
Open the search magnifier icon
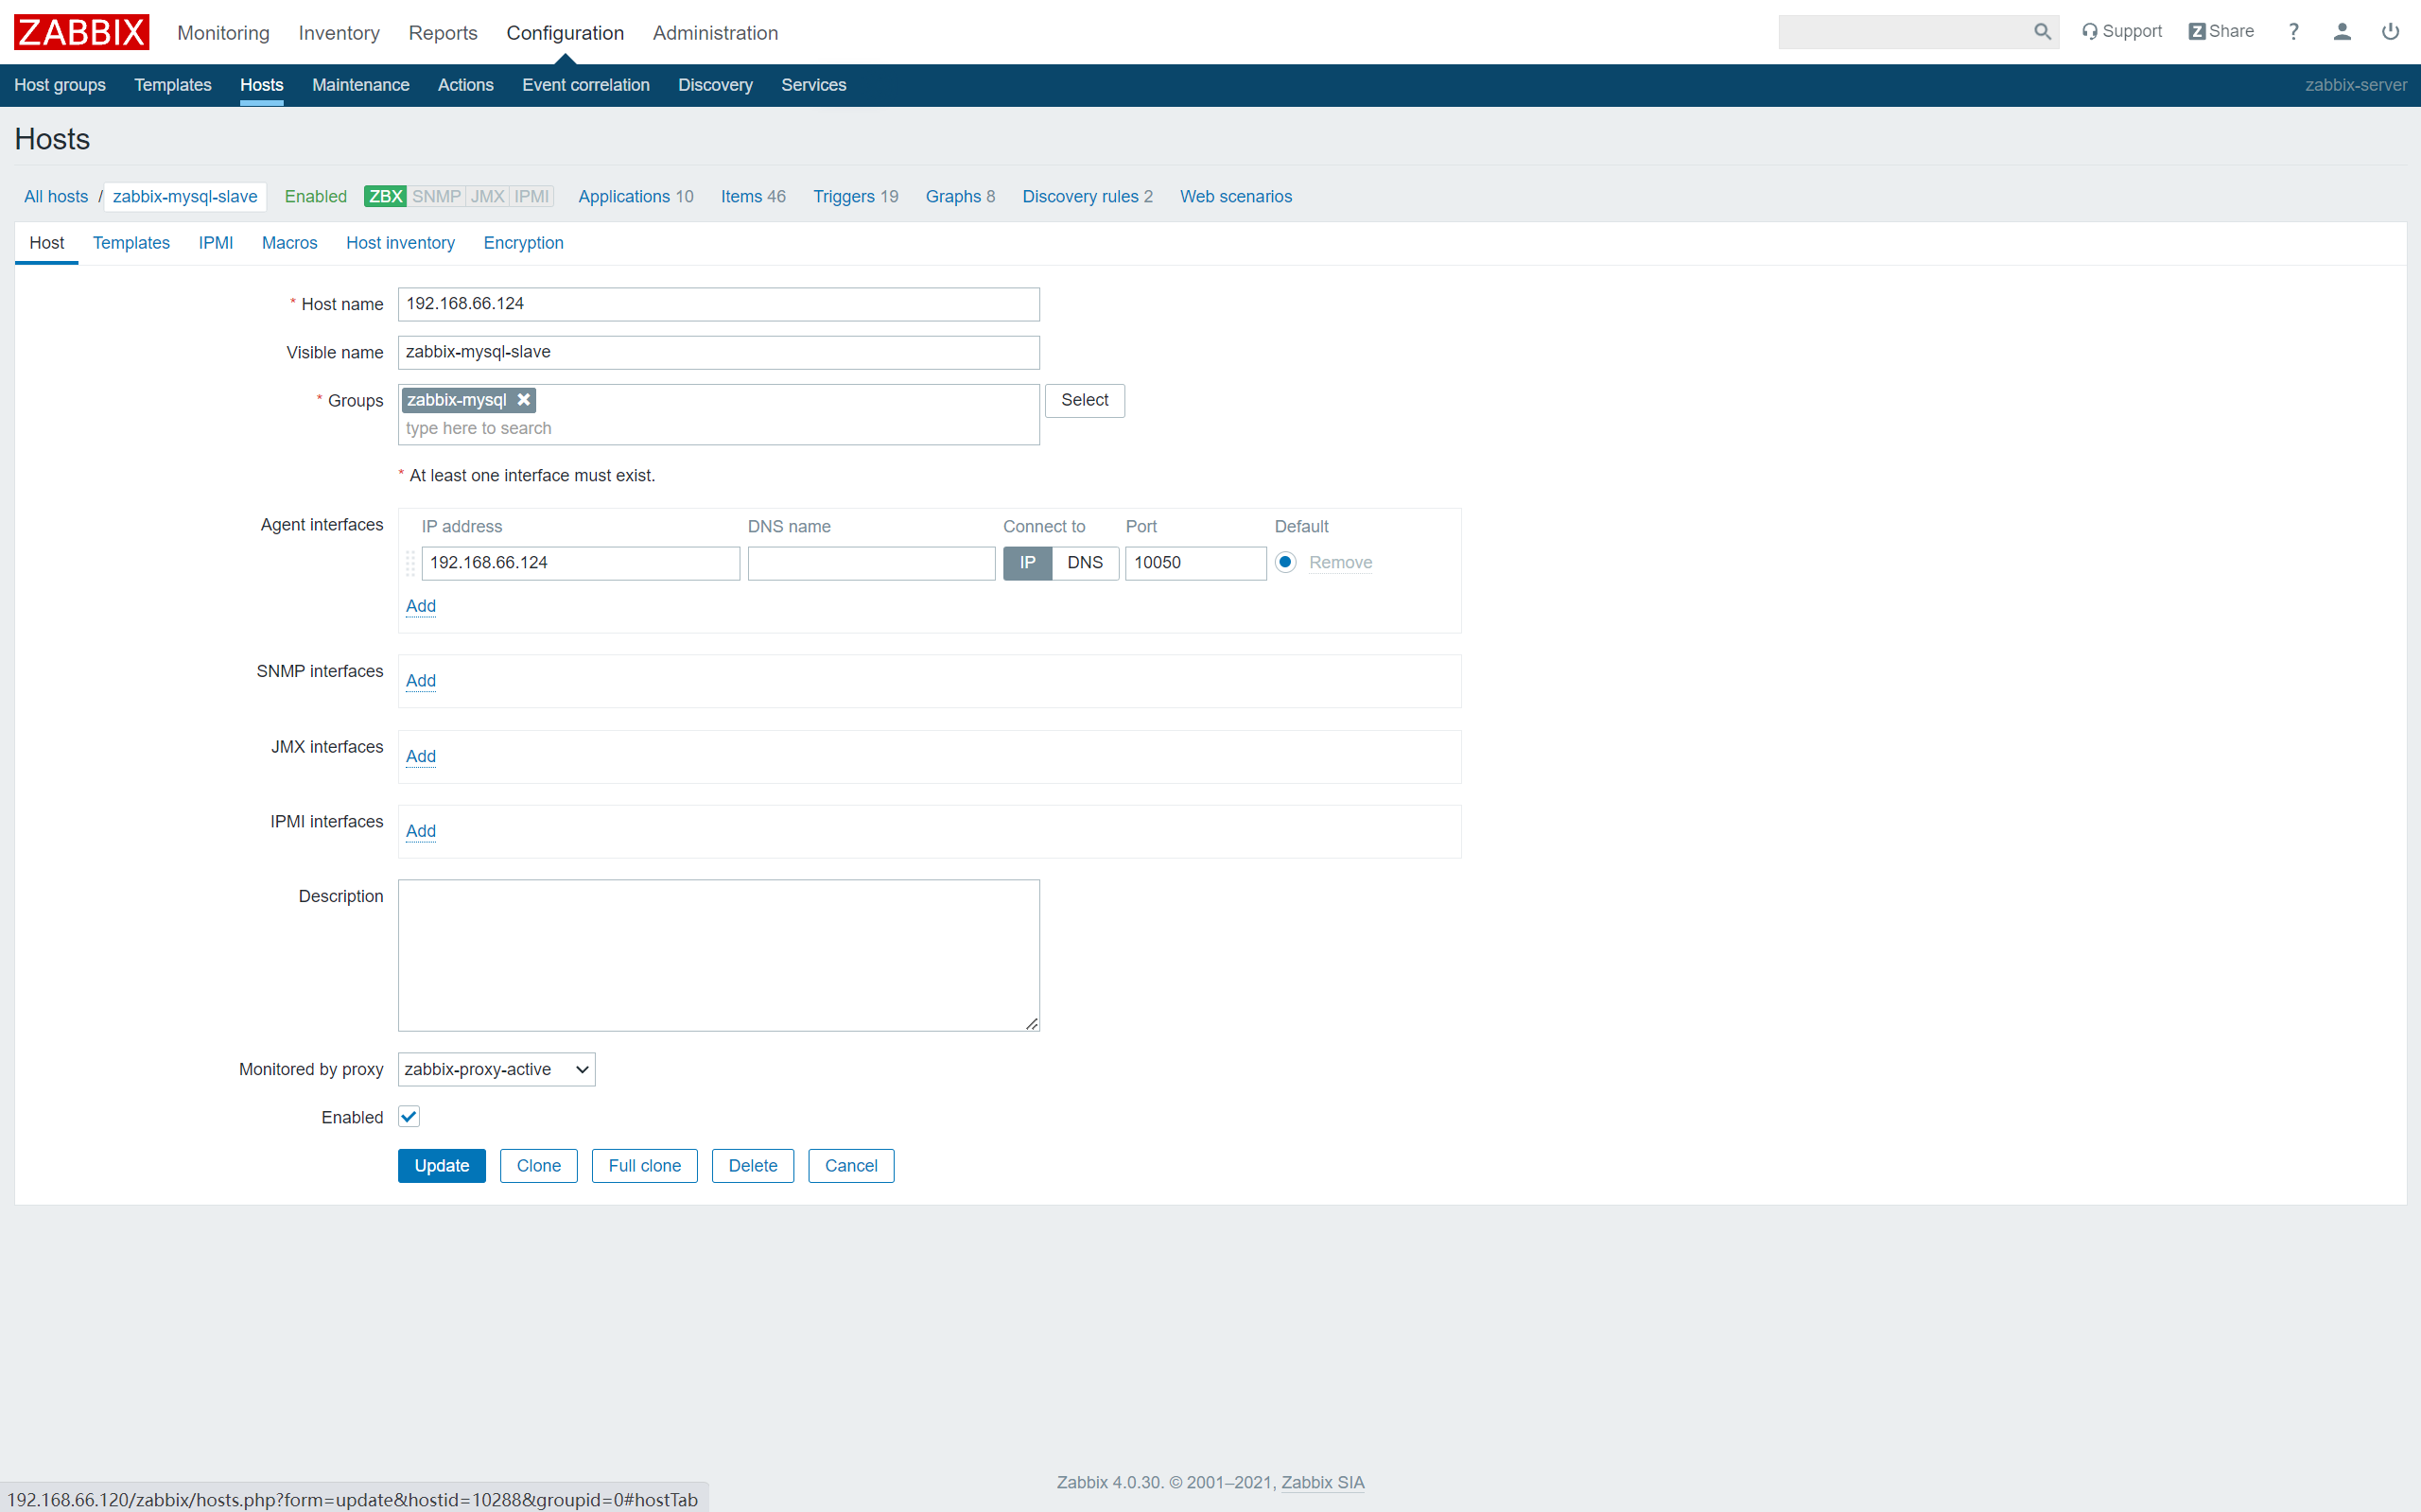click(x=2042, y=31)
